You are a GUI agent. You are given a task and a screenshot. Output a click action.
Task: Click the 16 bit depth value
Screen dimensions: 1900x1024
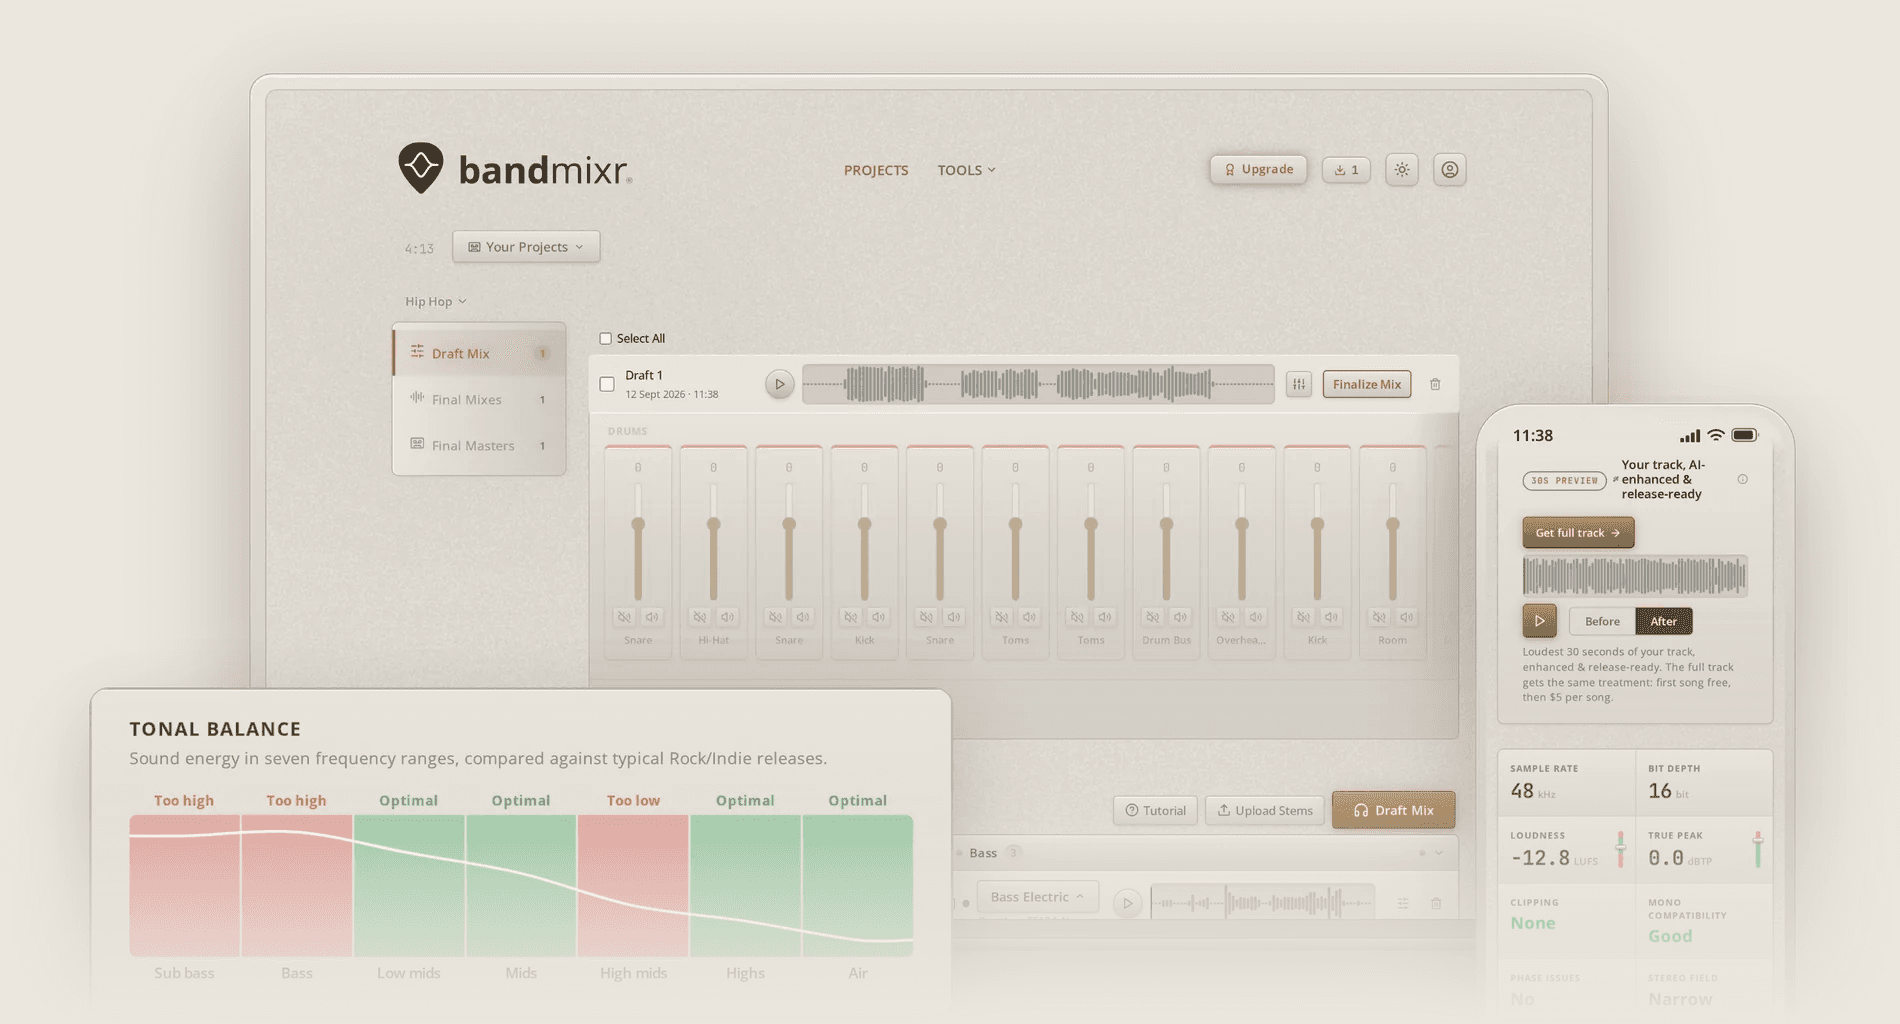1668,791
